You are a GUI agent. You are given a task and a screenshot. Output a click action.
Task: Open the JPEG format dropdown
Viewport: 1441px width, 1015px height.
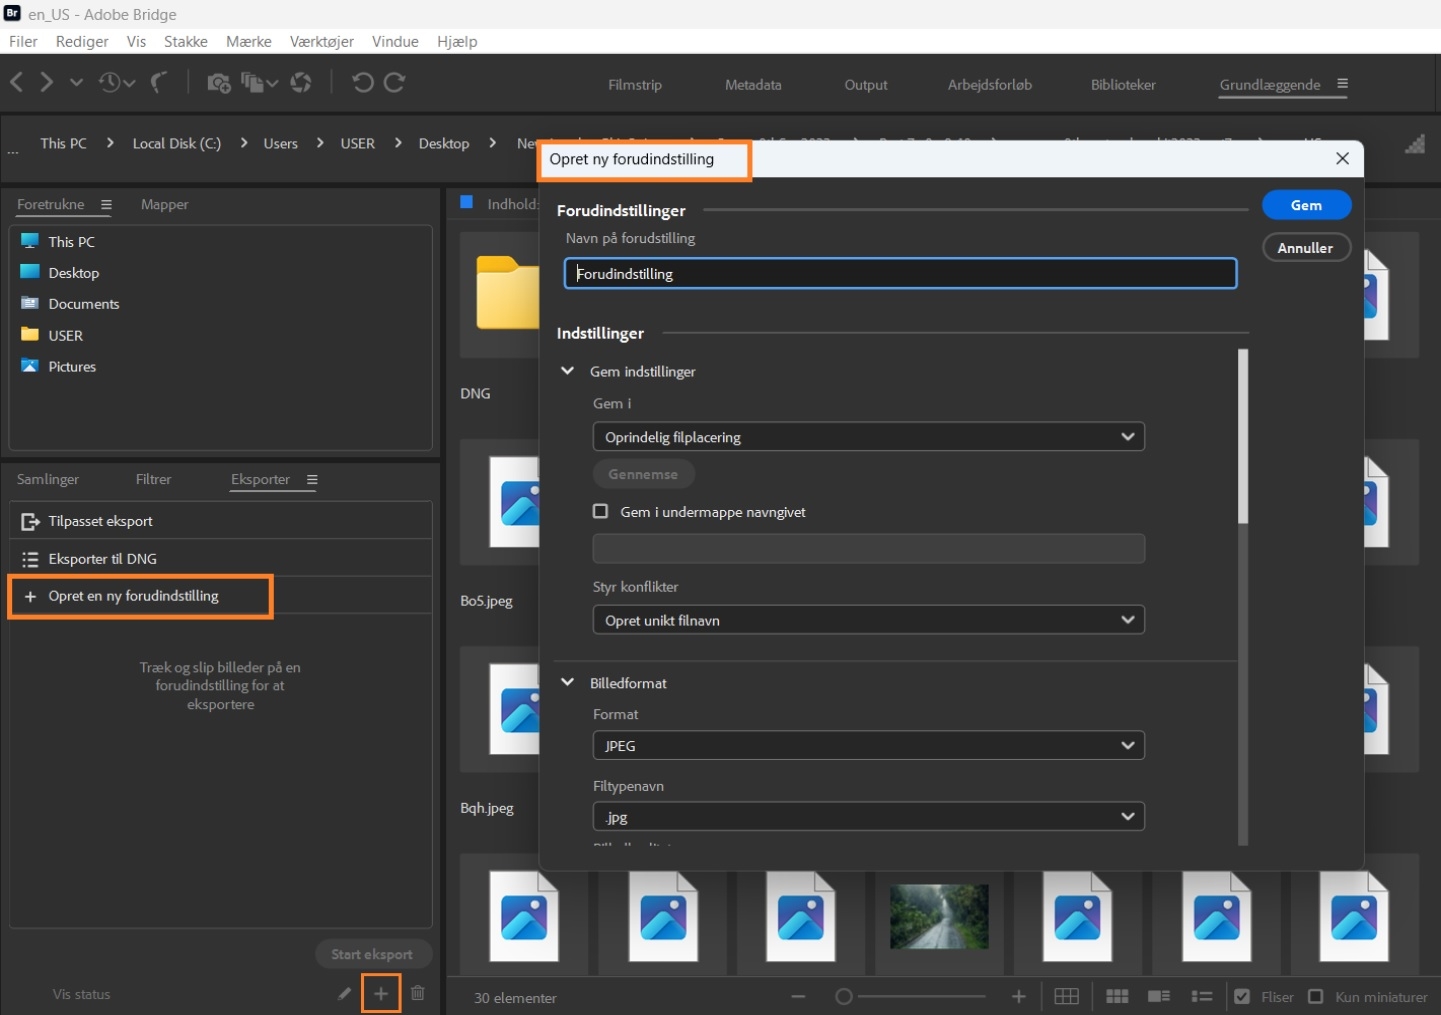868,746
